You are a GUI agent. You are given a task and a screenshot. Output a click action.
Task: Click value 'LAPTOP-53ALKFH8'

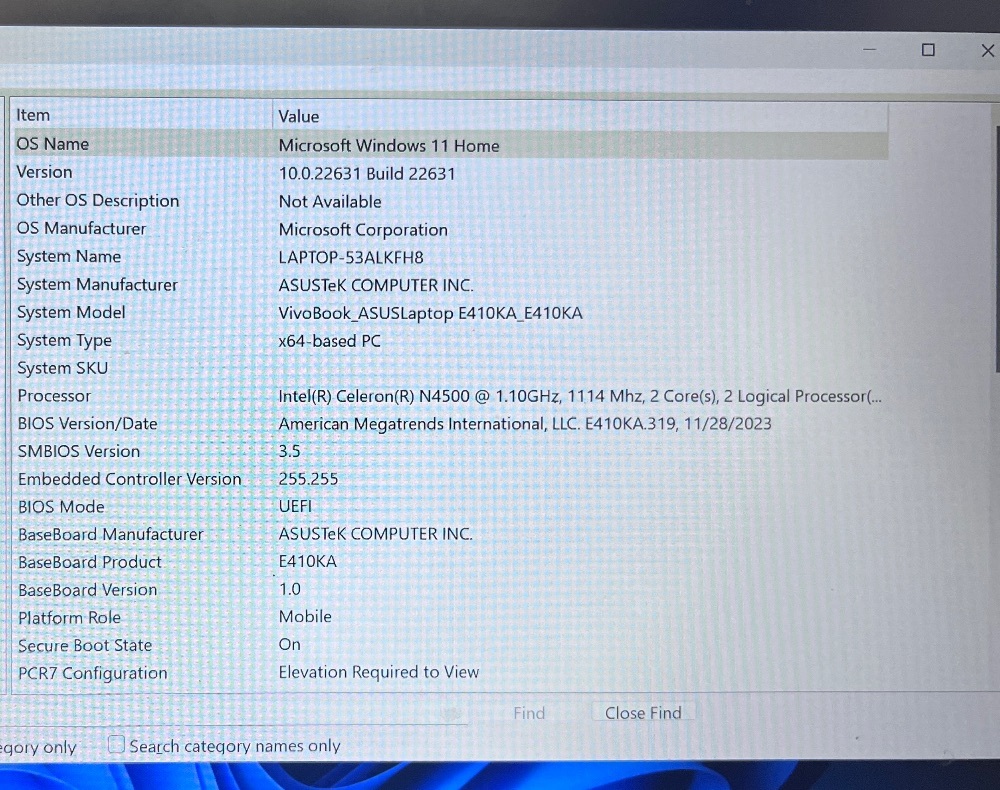coord(351,258)
